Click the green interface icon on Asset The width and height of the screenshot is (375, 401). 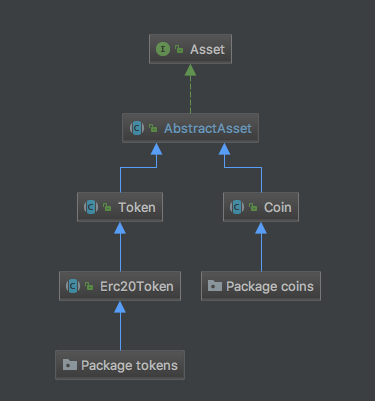pyautogui.click(x=163, y=49)
